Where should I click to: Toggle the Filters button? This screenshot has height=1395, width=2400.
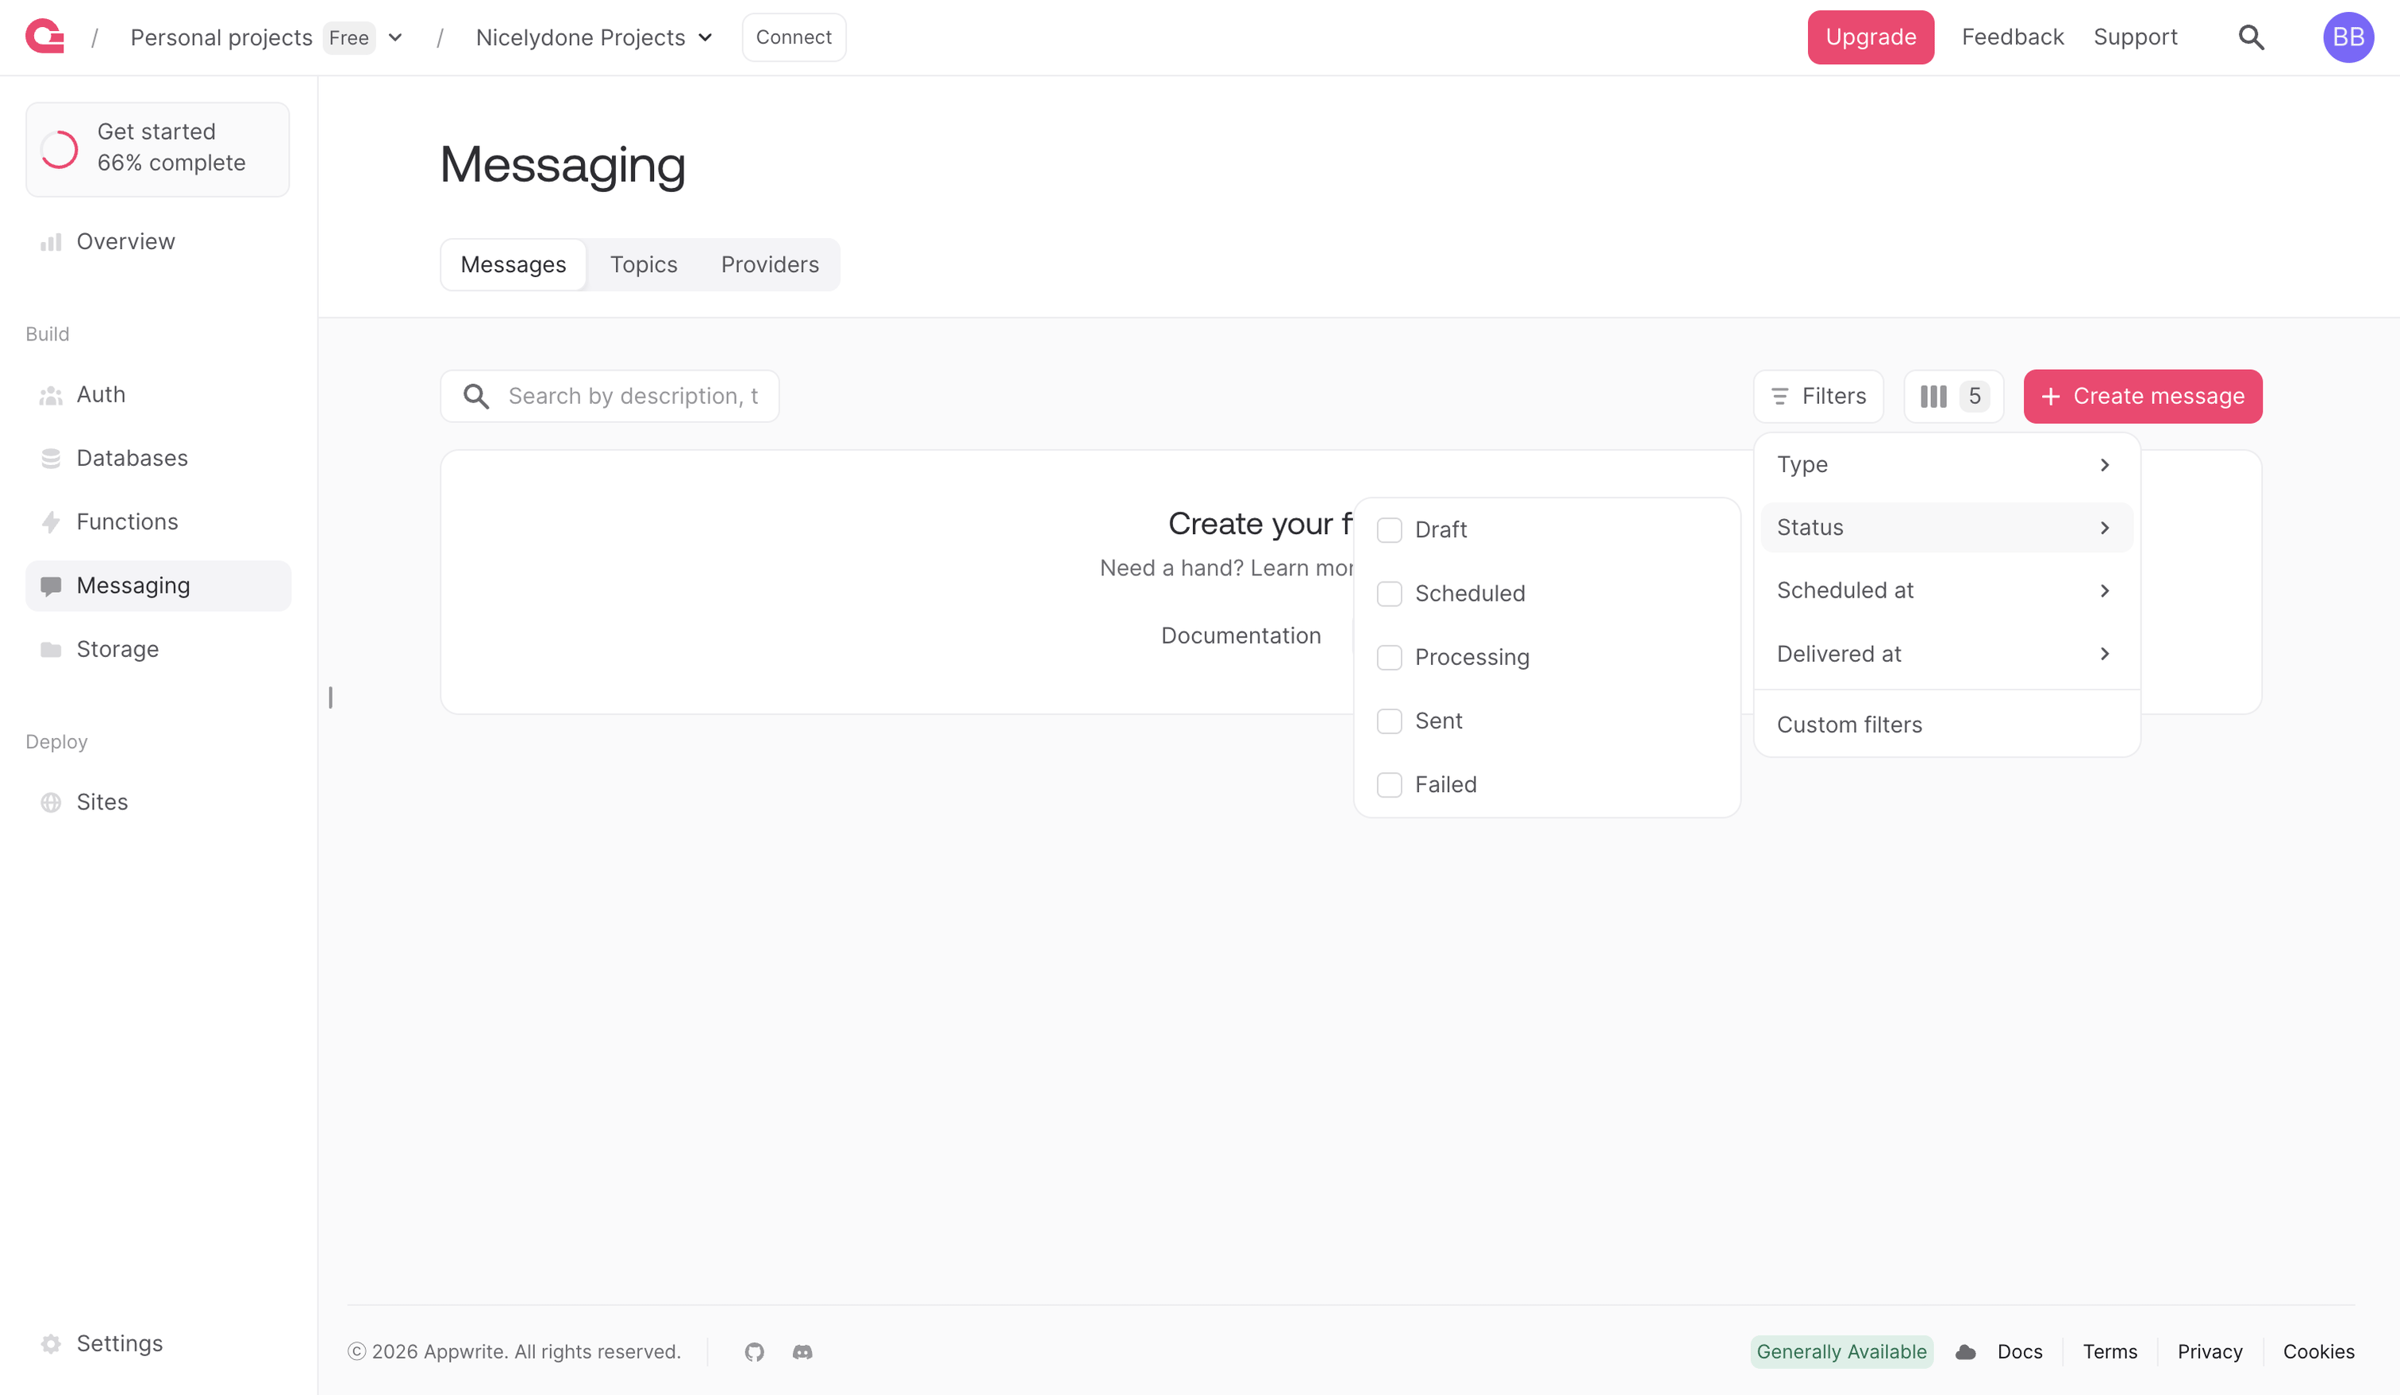1818,396
